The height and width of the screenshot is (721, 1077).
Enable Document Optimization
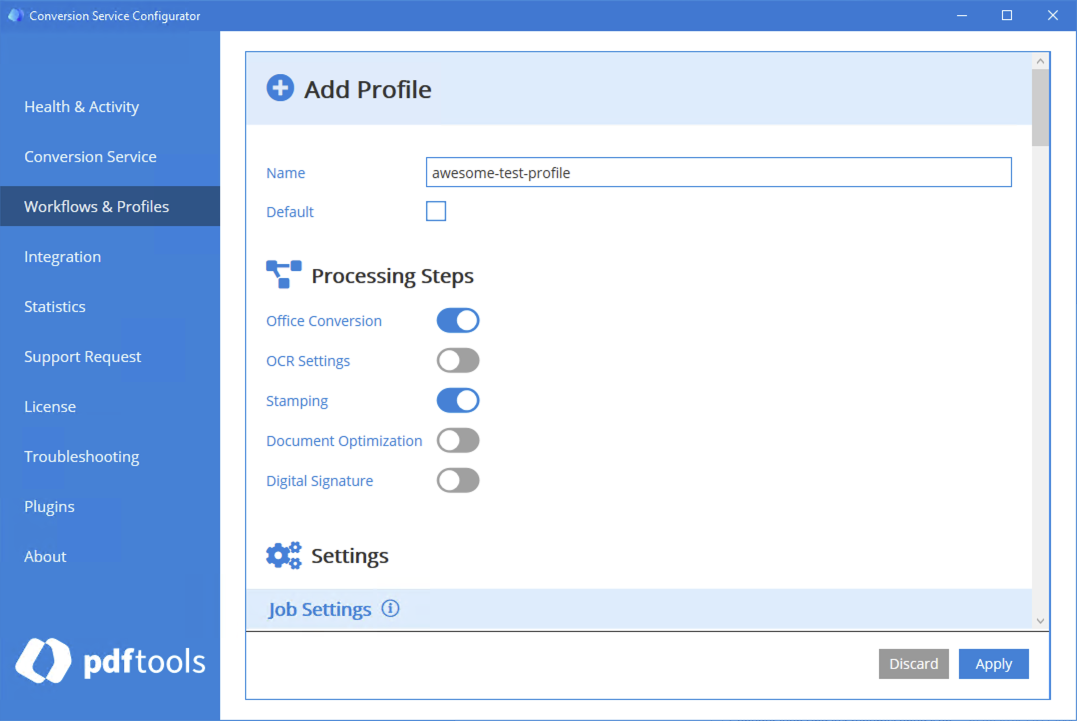coord(457,440)
